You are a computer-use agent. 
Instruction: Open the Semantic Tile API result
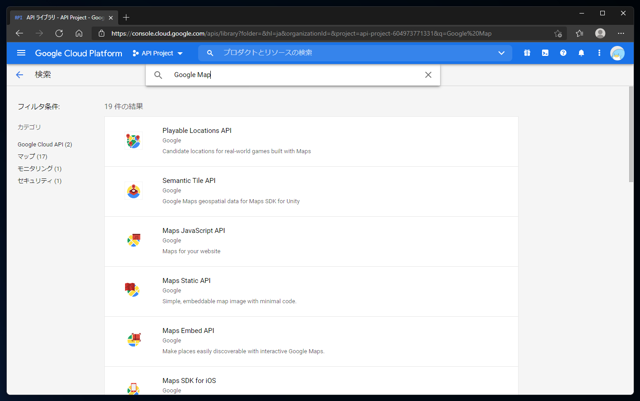click(311, 192)
